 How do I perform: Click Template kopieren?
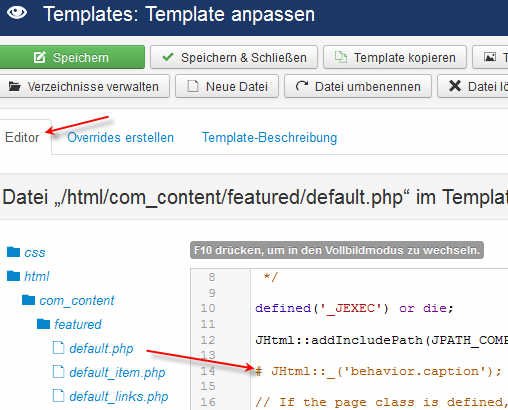coord(395,57)
